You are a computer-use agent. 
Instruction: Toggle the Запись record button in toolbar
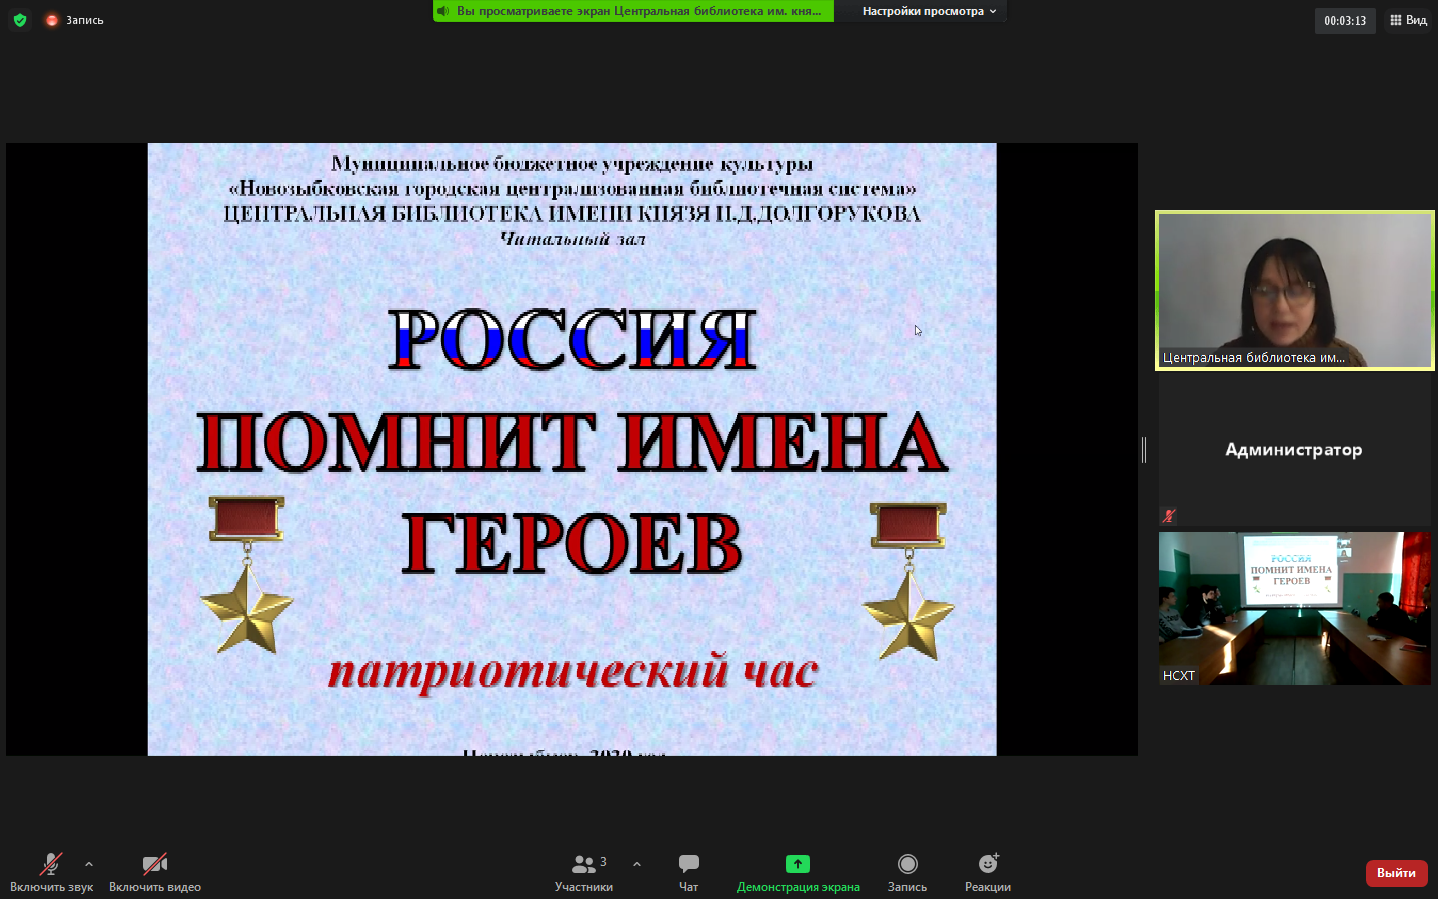[907, 871]
